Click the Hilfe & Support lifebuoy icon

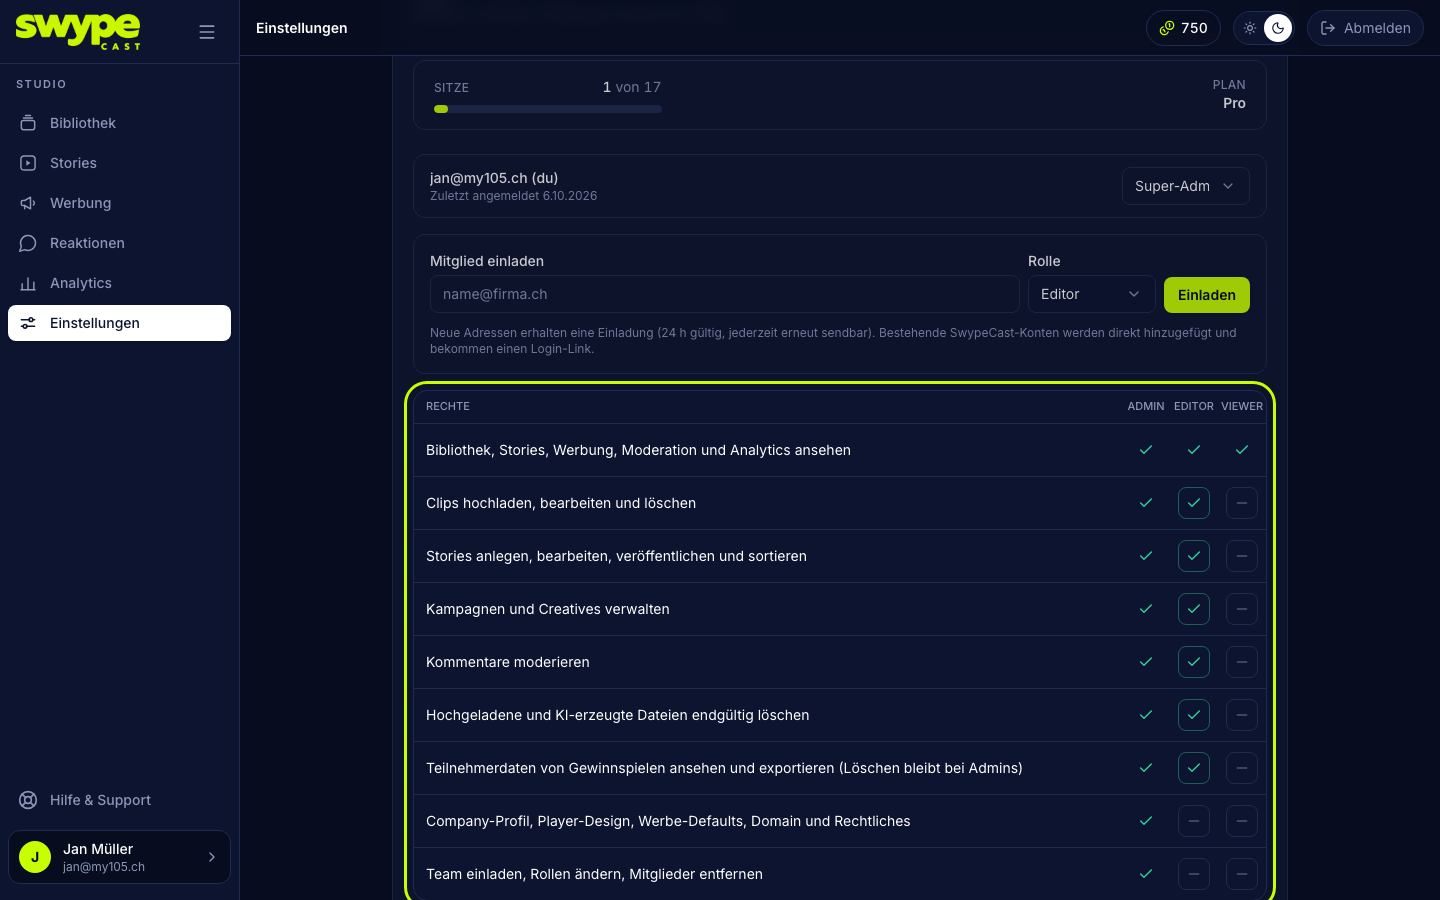click(28, 800)
